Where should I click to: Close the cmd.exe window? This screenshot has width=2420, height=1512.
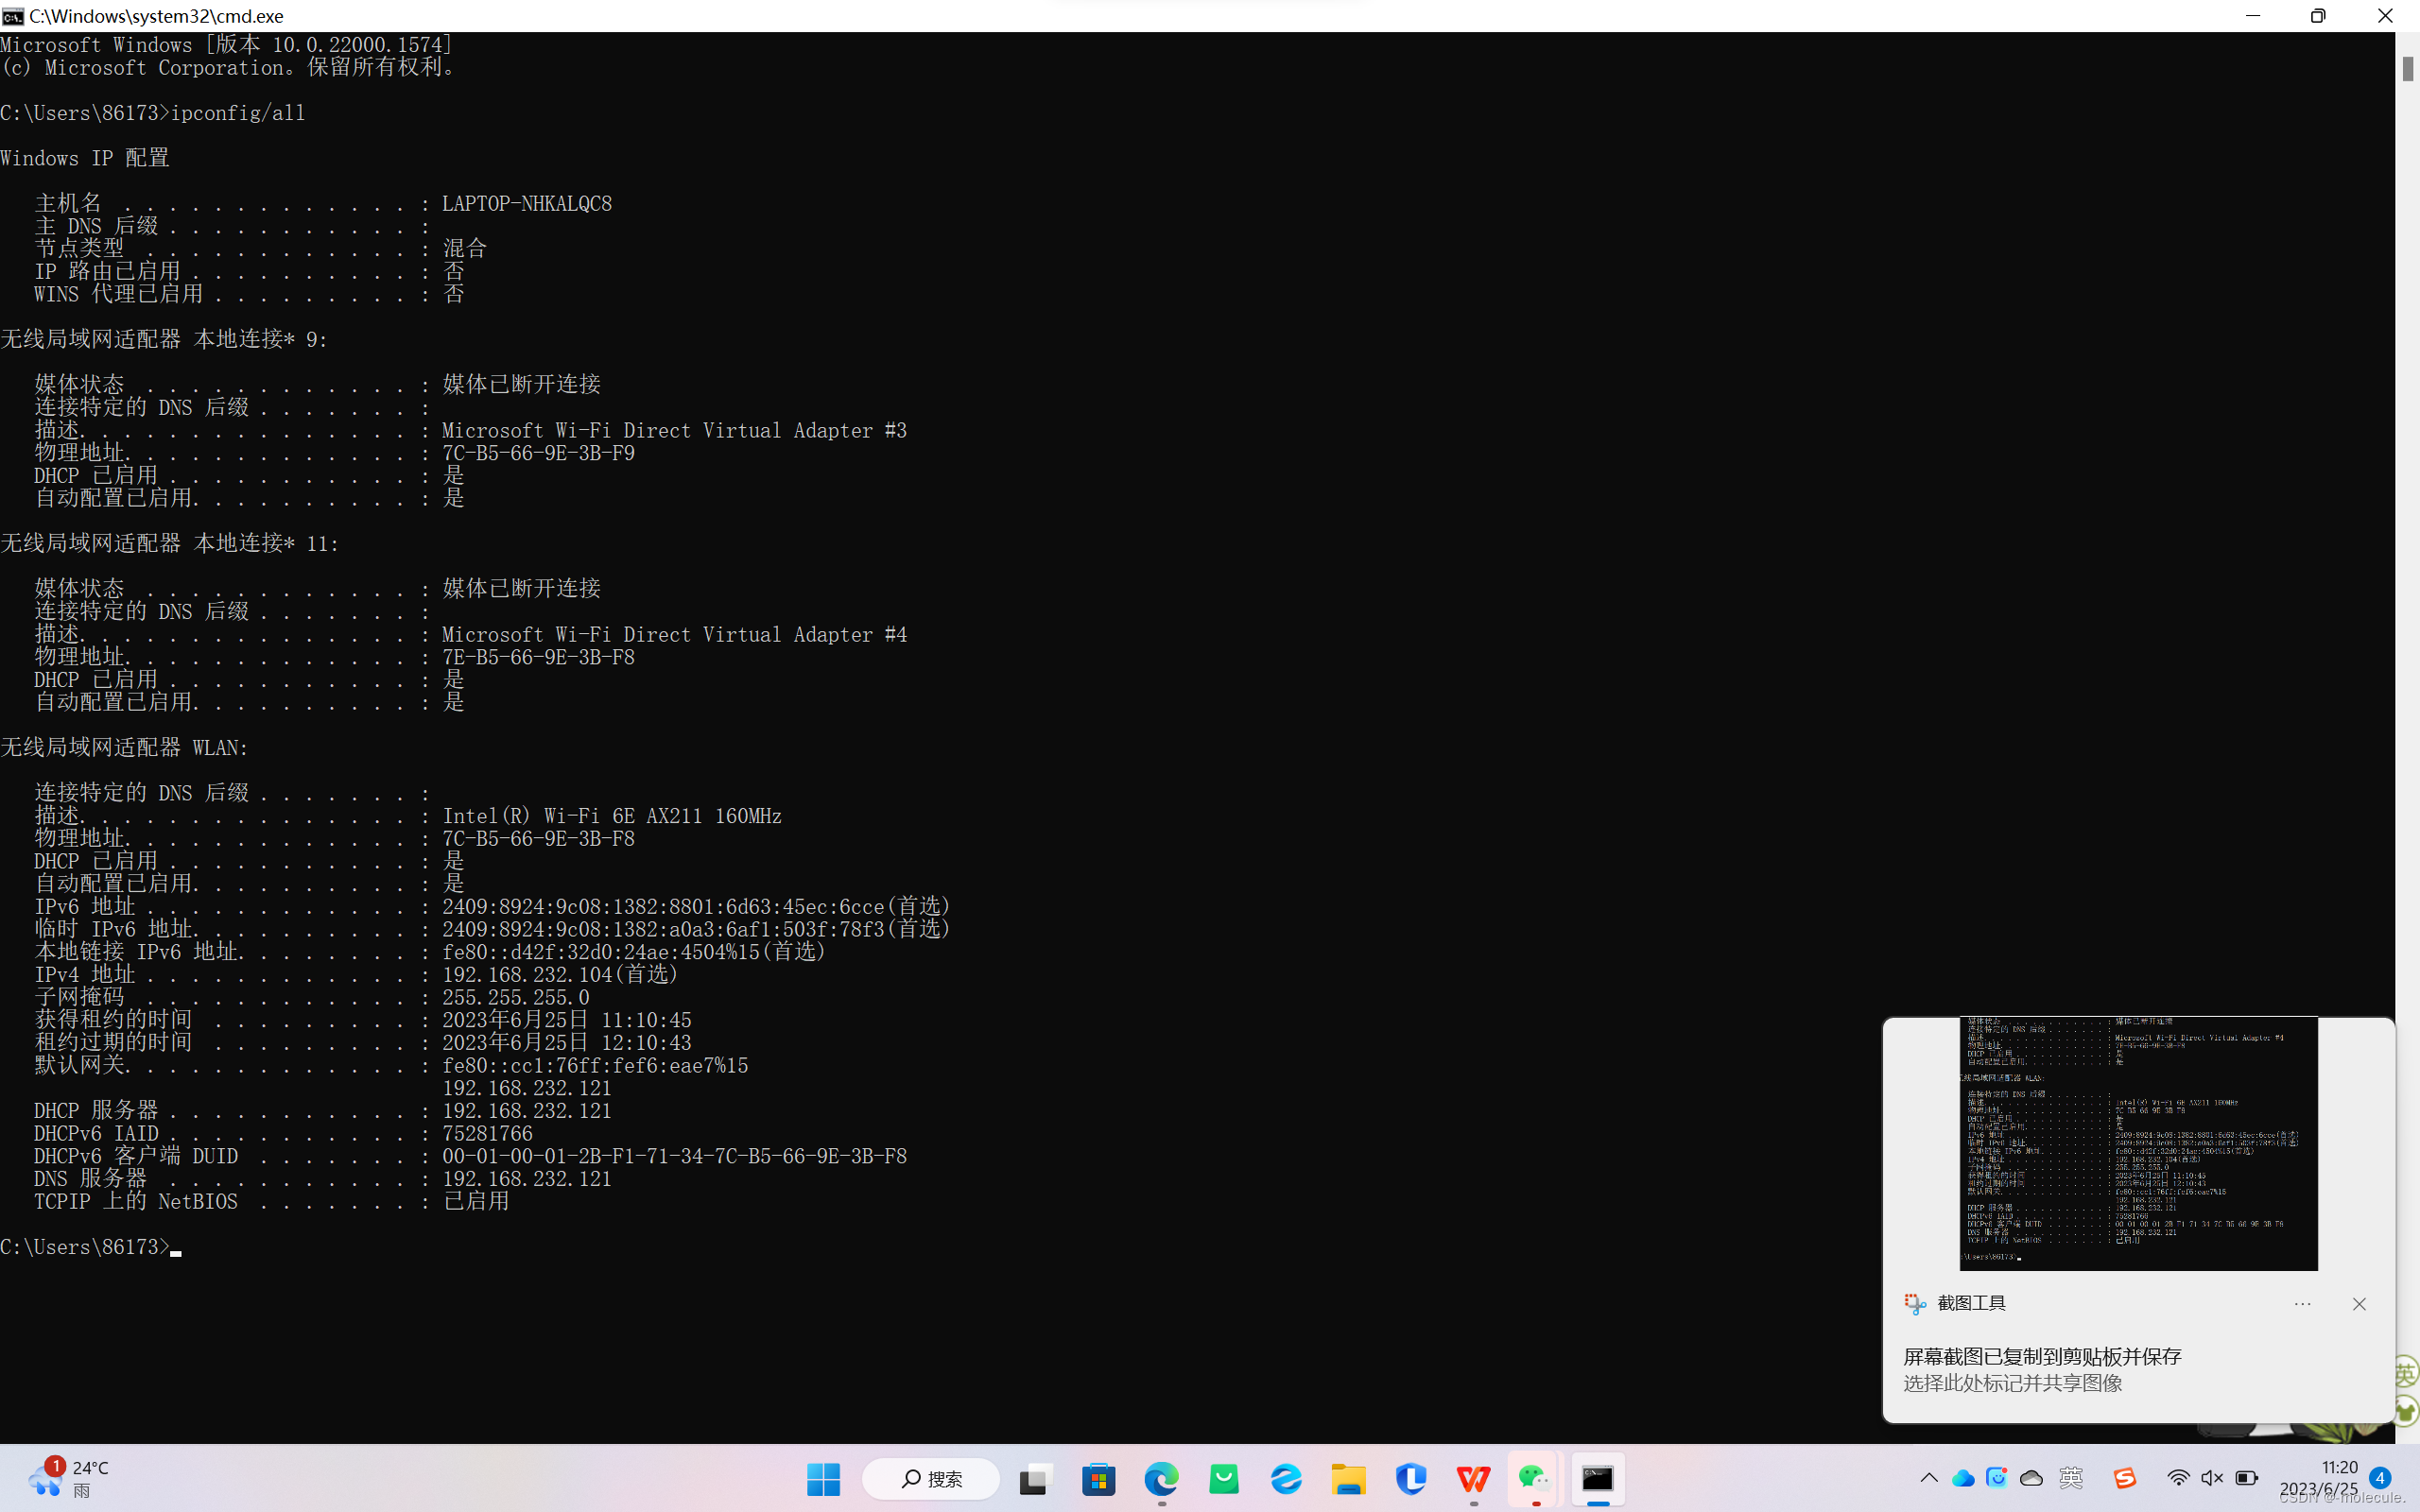point(2385,16)
